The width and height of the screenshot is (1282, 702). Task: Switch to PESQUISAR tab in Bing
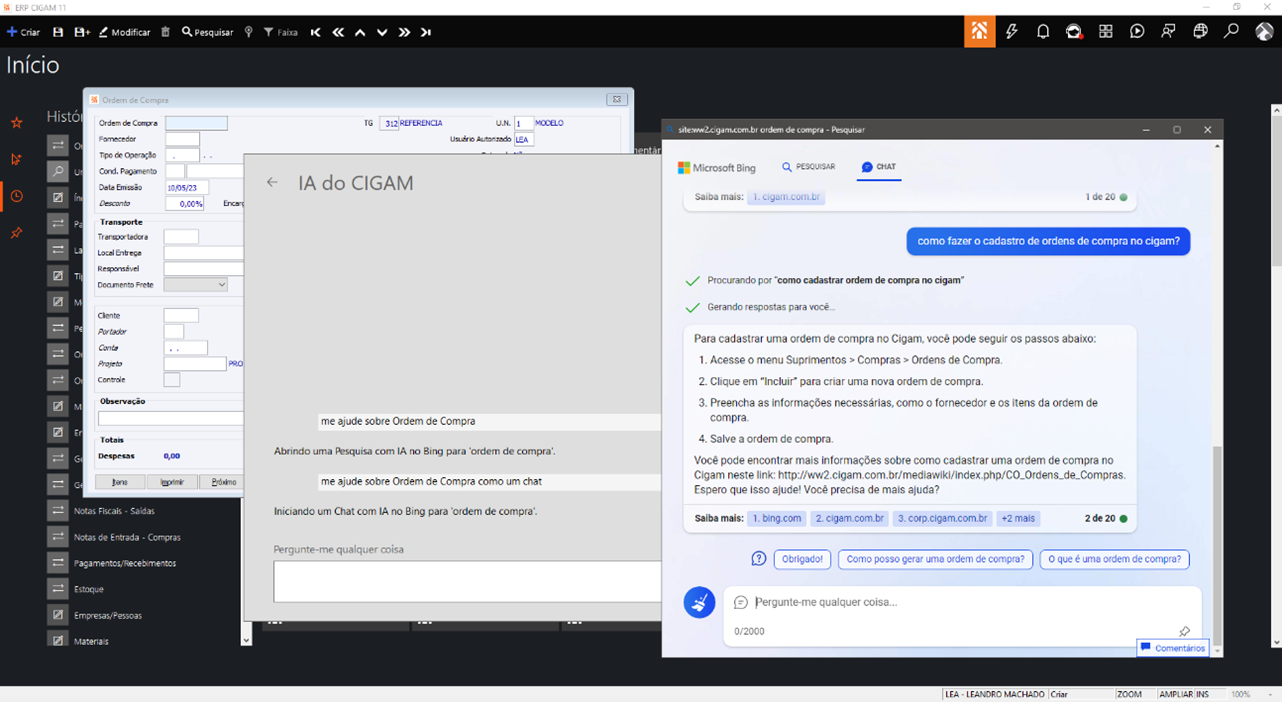[x=809, y=167]
